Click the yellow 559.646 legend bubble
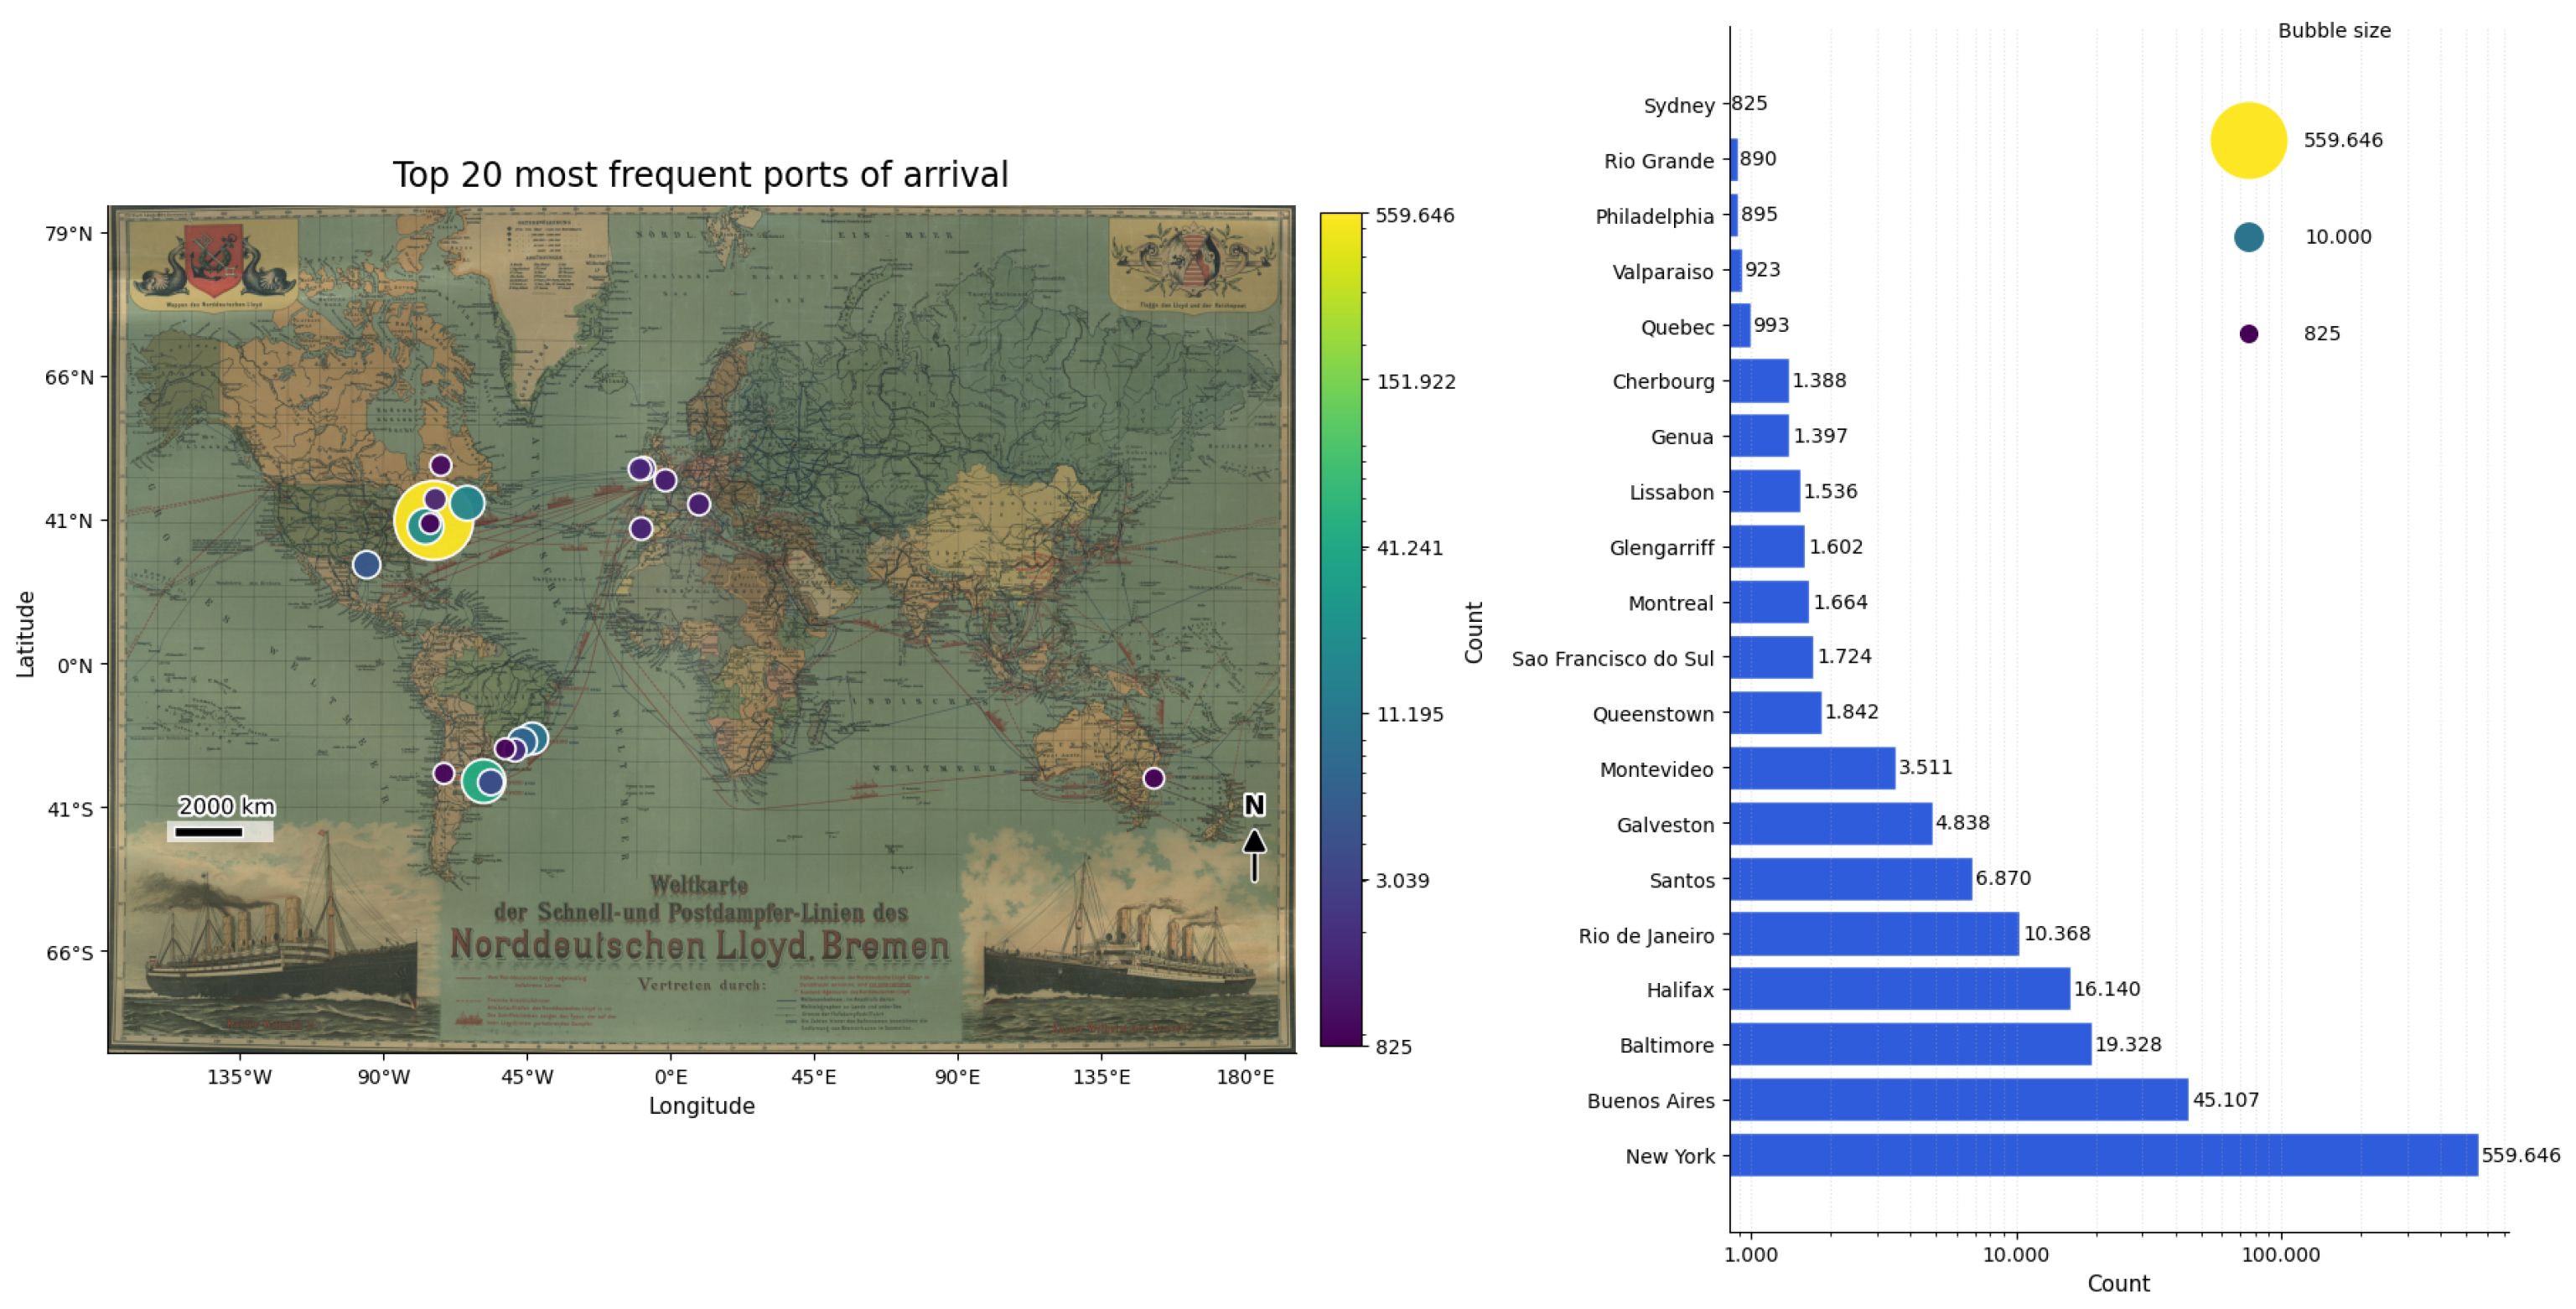2576x1309 pixels. (2249, 140)
